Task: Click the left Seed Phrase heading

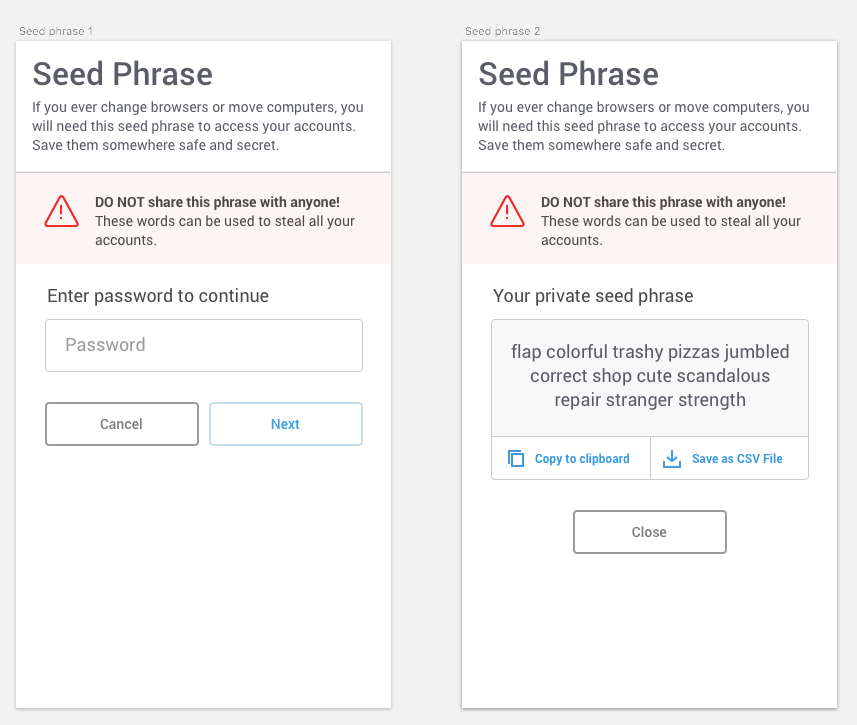Action: (x=123, y=74)
